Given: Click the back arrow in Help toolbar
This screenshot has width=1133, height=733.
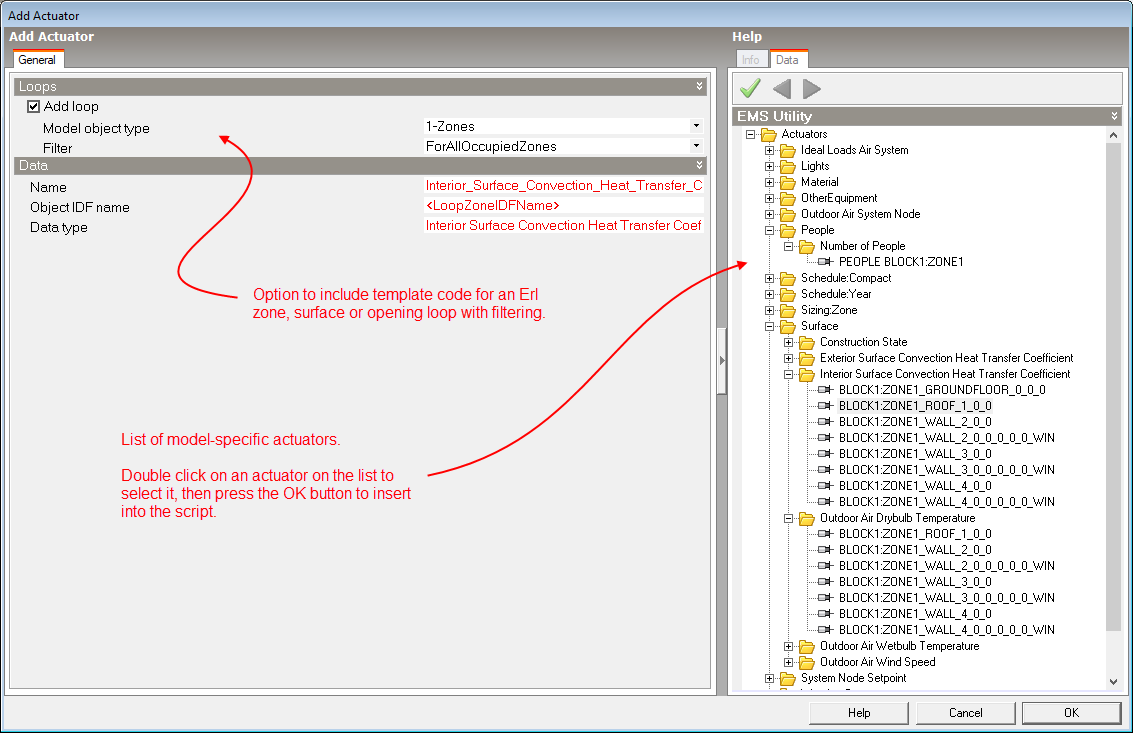Looking at the screenshot, I should click(x=782, y=89).
